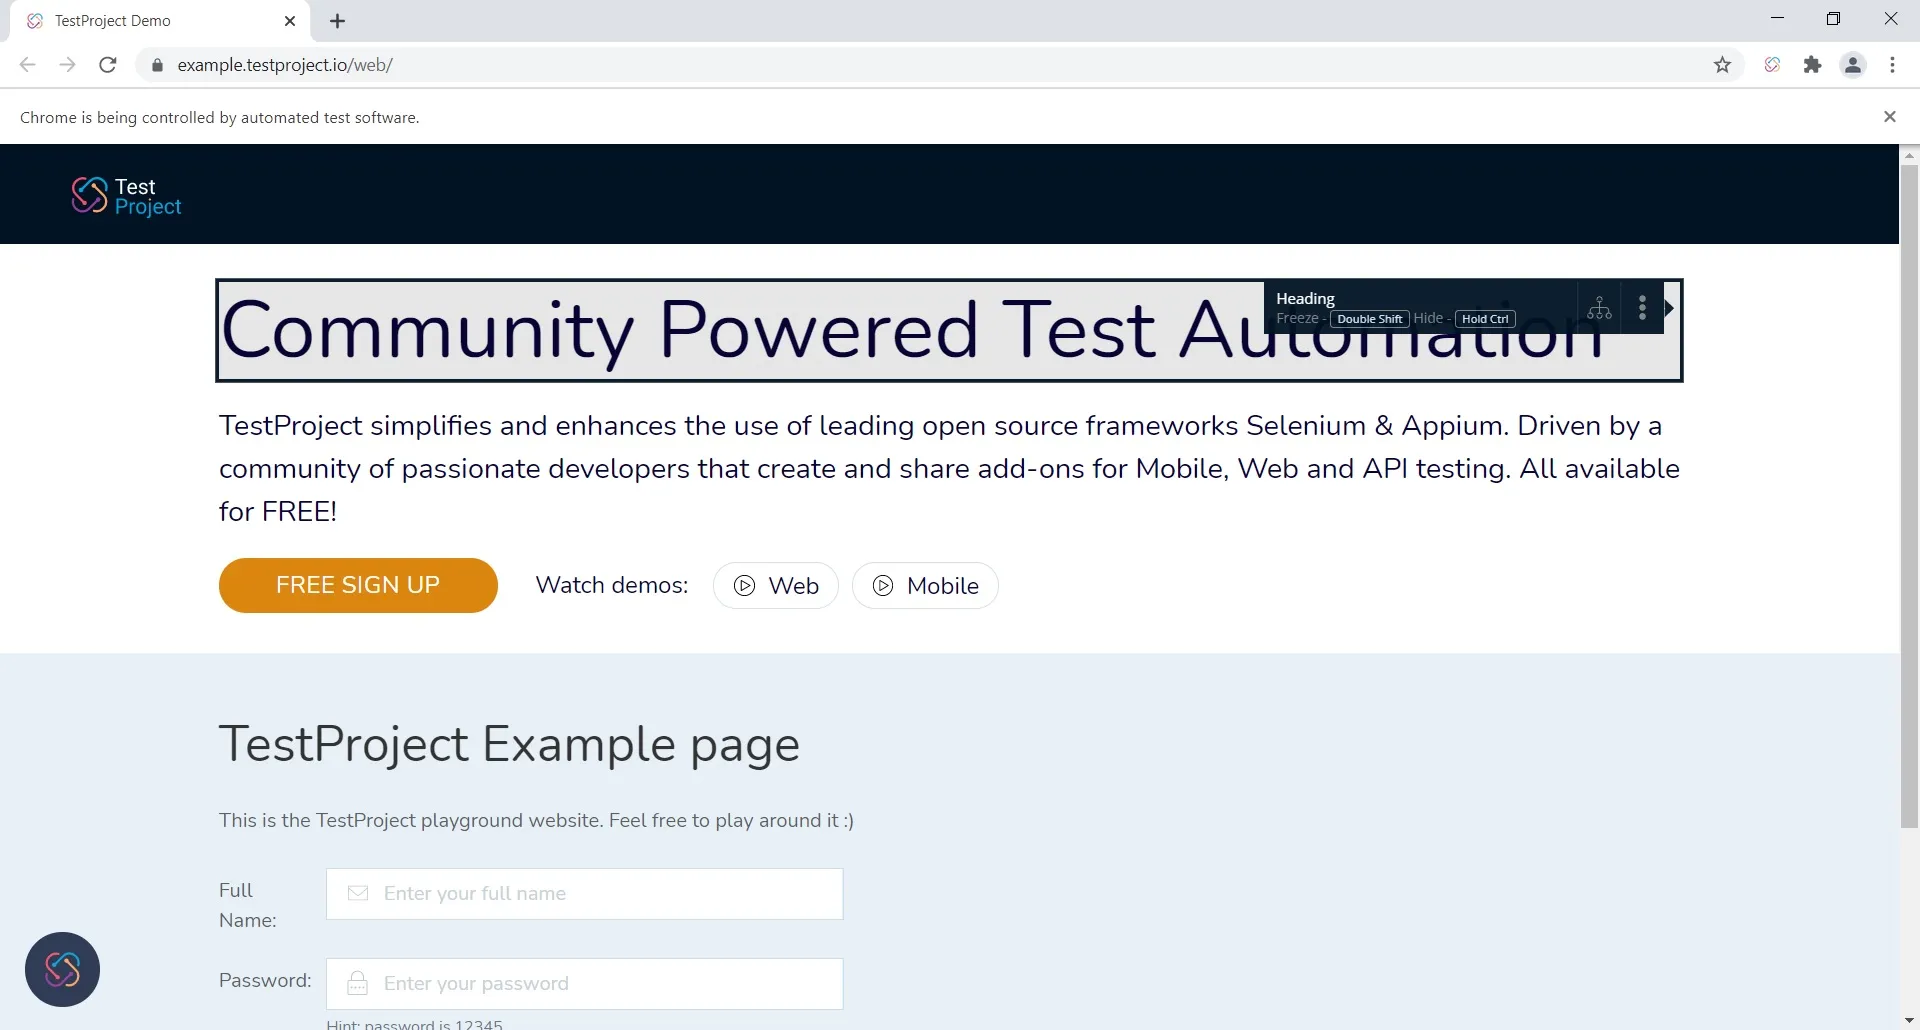Open the element hierarchy icon in the Heading inspector
This screenshot has width=1920, height=1030.
[x=1599, y=308]
